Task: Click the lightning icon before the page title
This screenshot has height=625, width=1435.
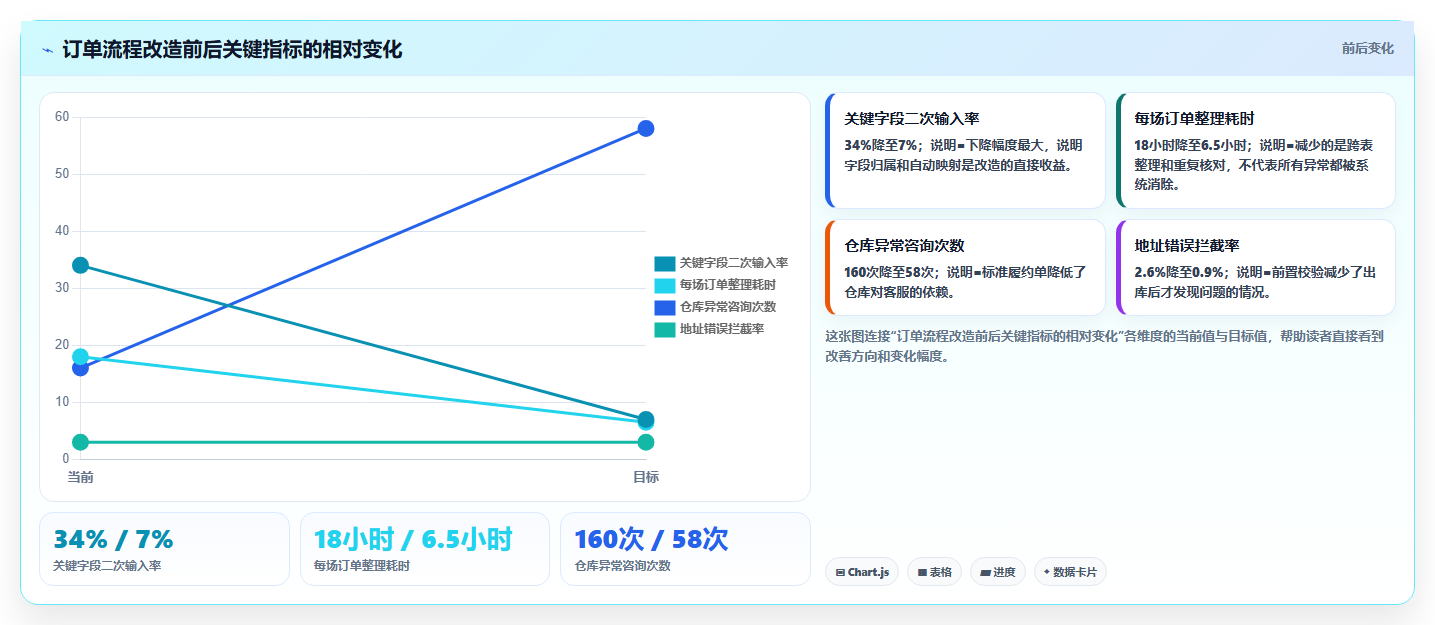Action: point(48,50)
